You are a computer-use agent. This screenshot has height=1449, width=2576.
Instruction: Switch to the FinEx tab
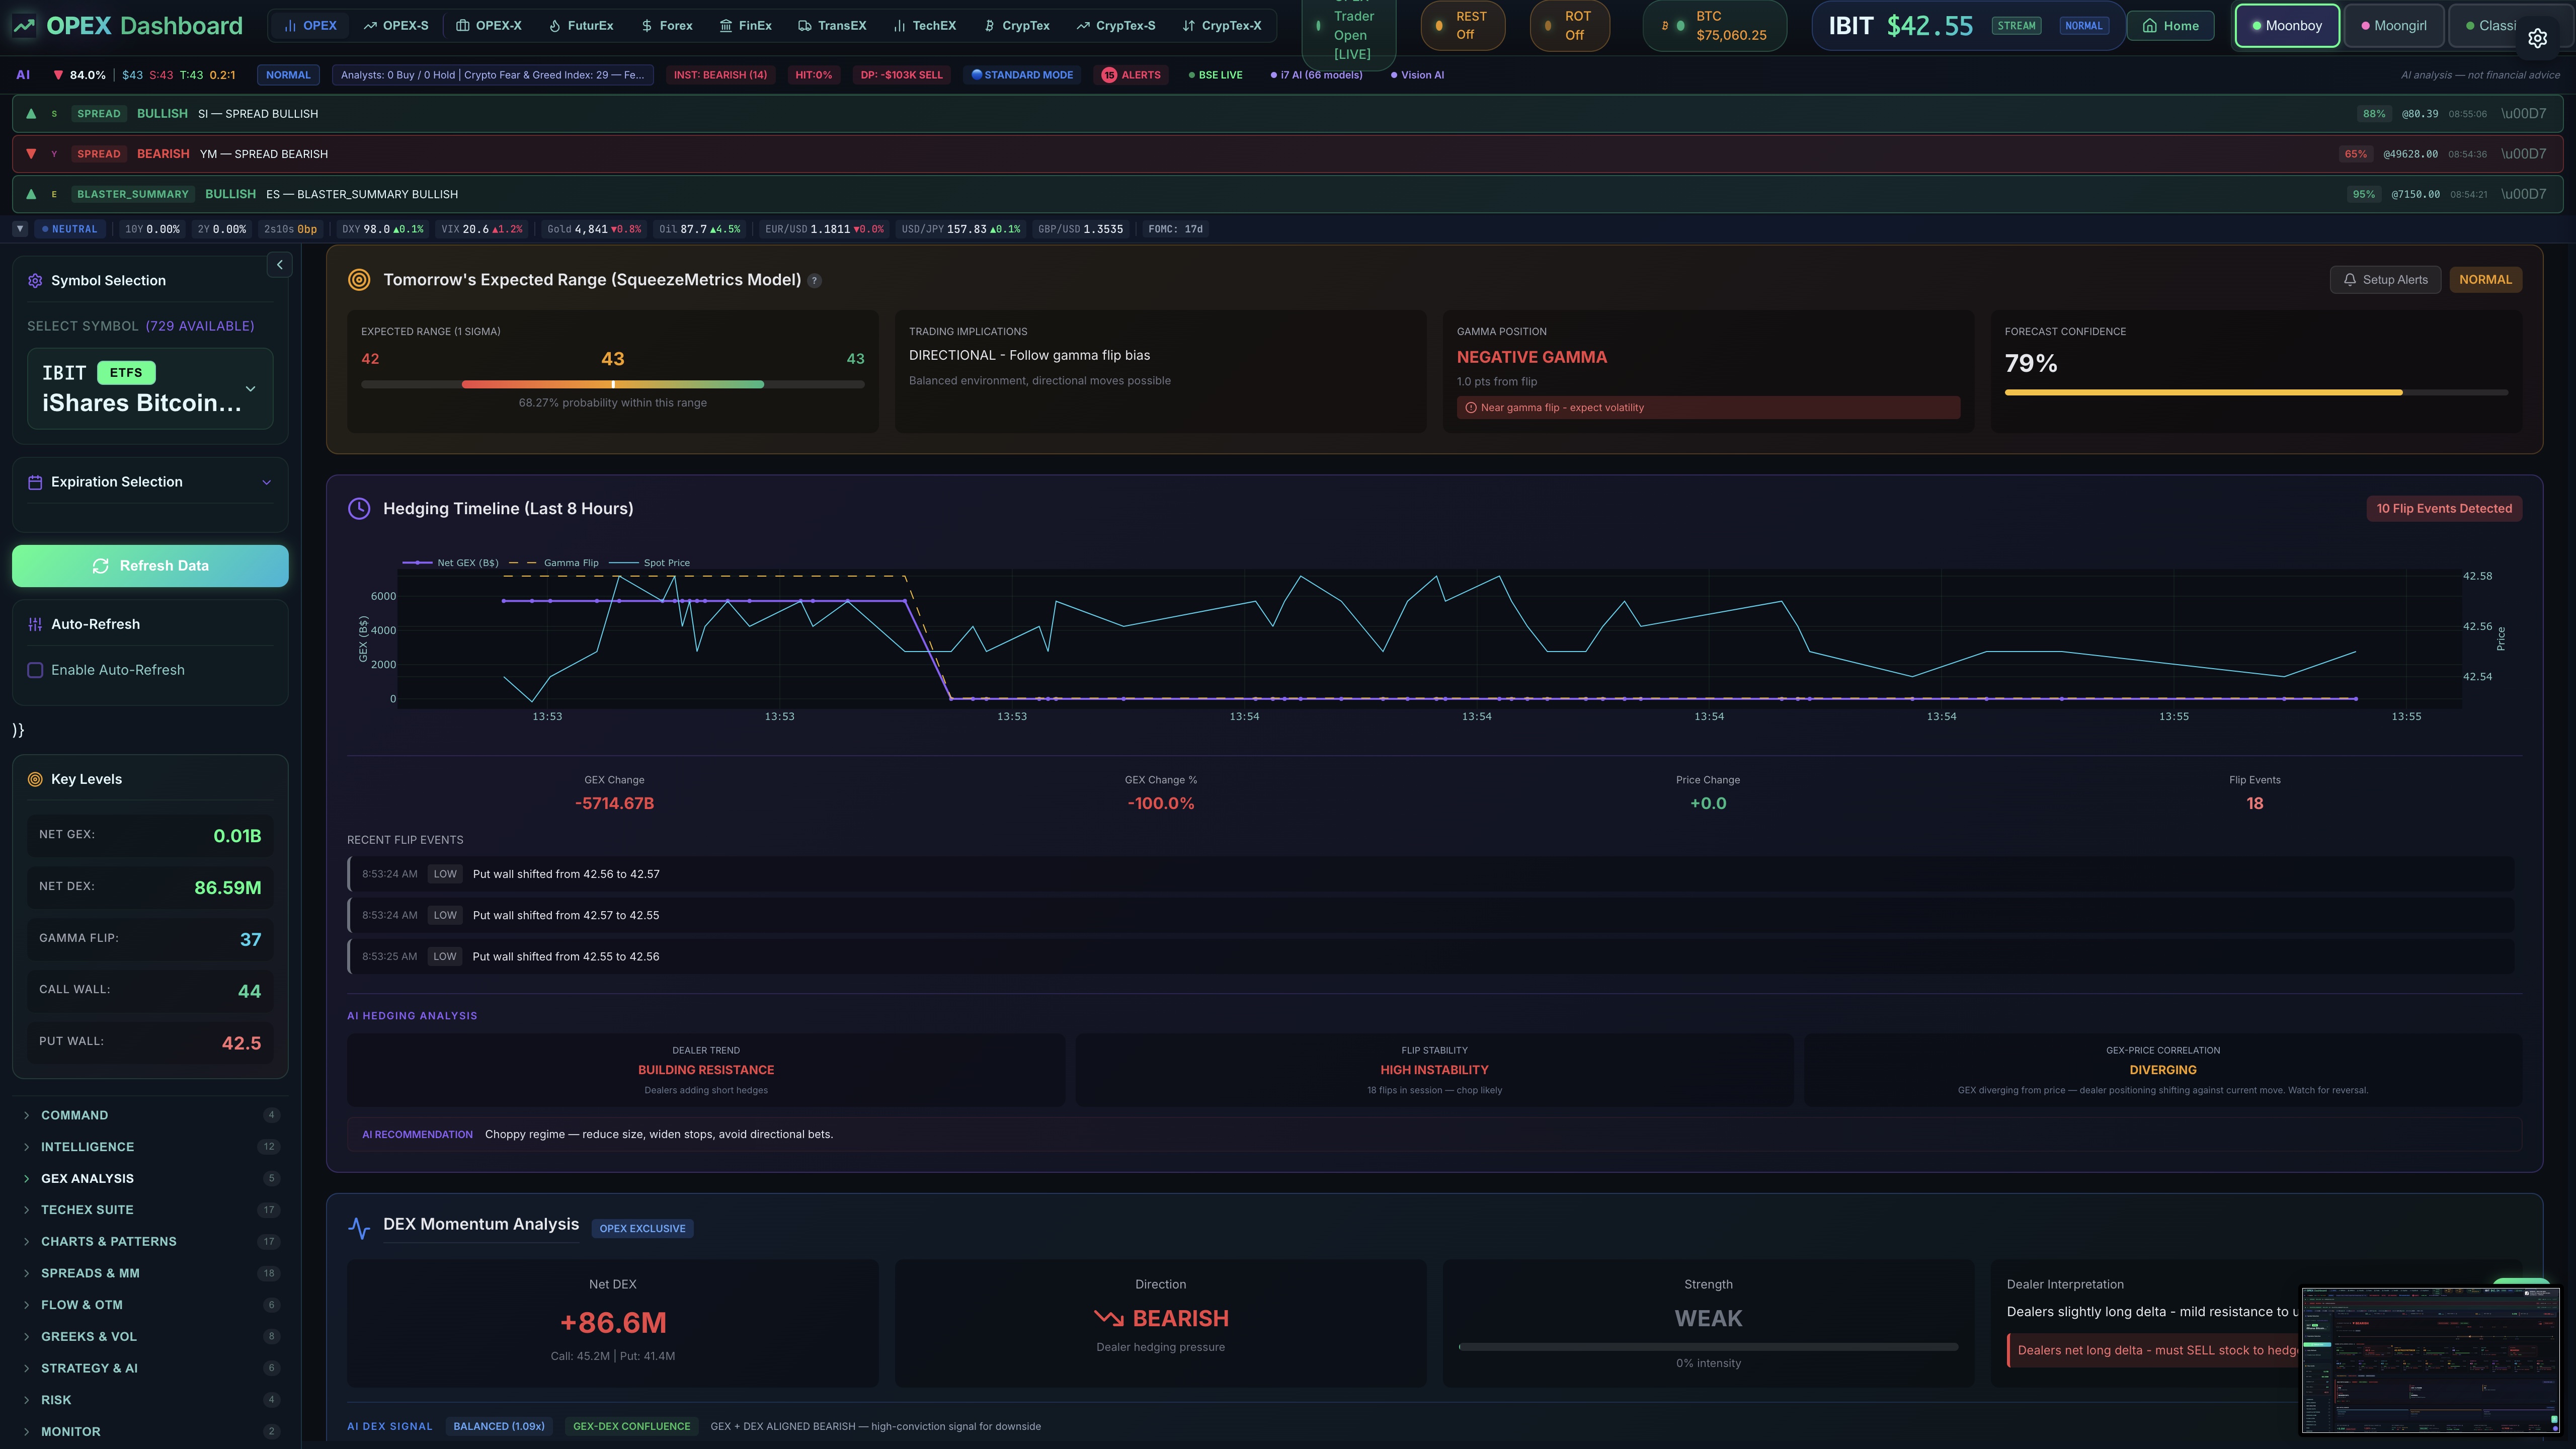(x=746, y=26)
